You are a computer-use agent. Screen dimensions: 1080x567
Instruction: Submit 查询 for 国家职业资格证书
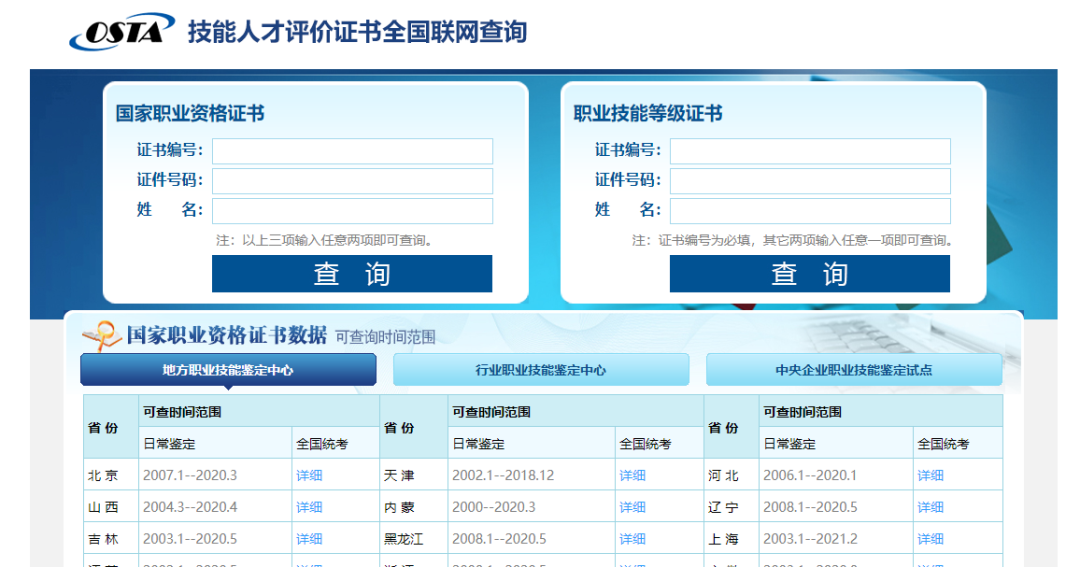pyautogui.click(x=352, y=274)
